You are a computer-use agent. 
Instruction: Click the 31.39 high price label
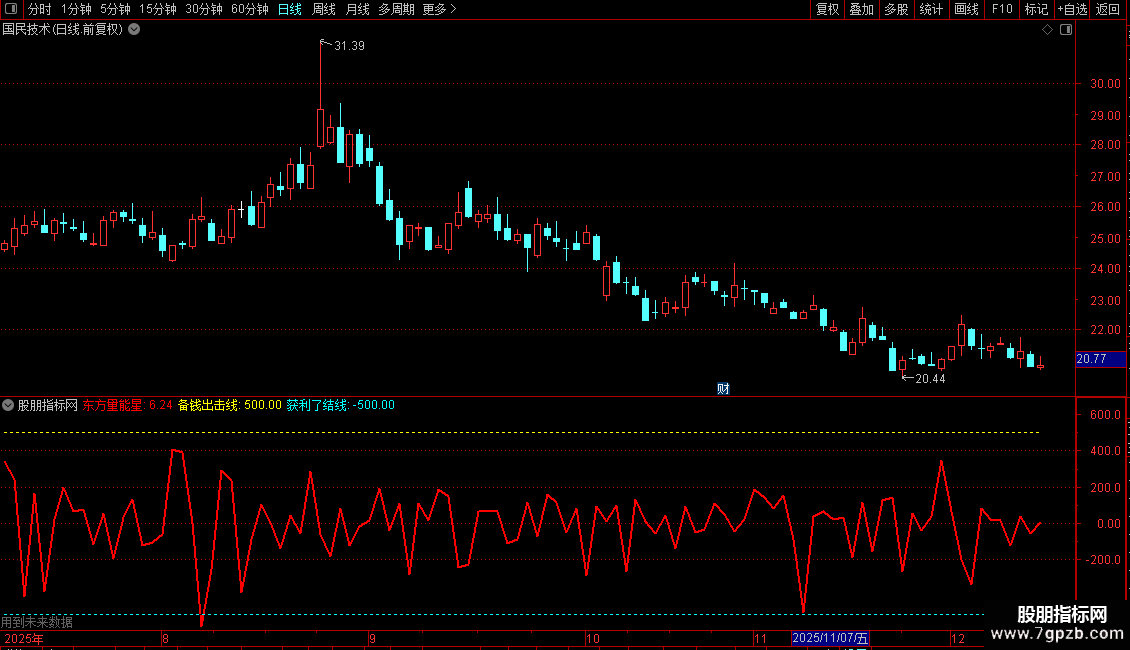(350, 46)
